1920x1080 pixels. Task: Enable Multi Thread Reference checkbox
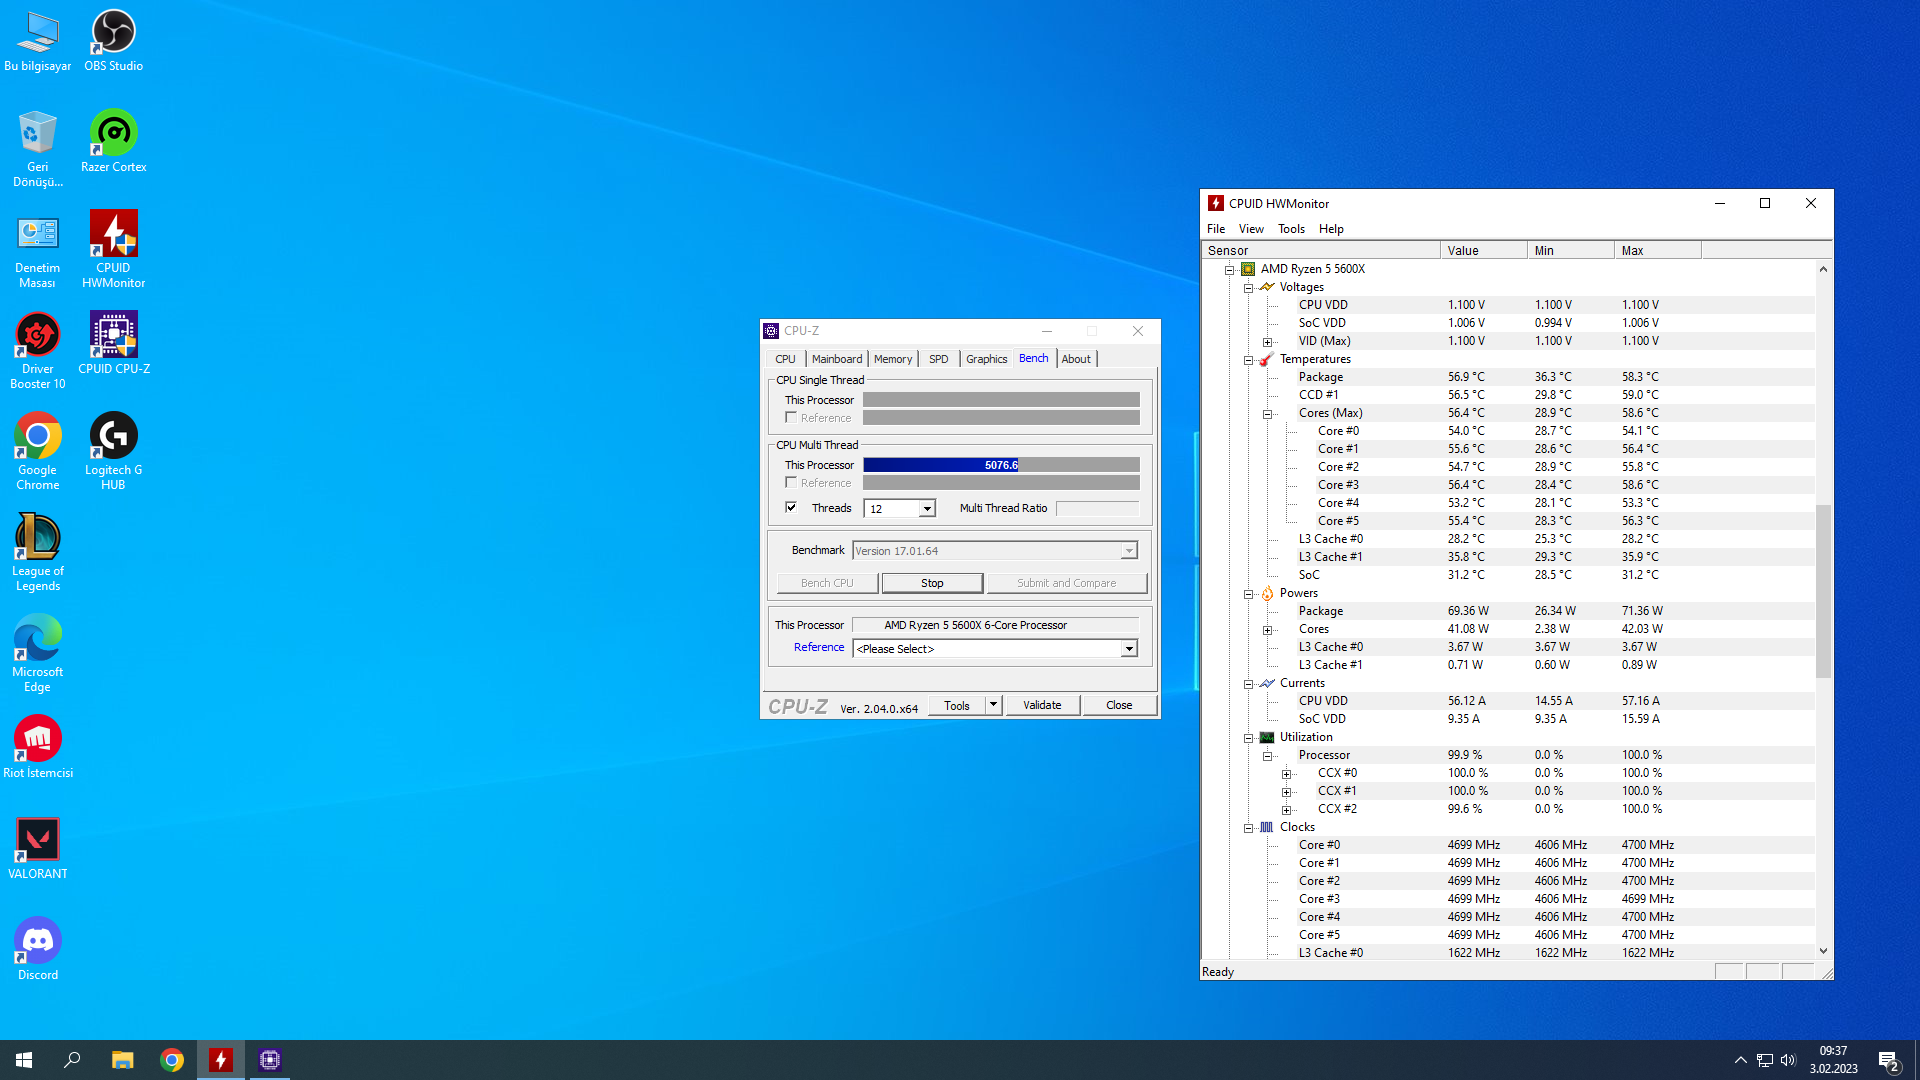tap(791, 483)
